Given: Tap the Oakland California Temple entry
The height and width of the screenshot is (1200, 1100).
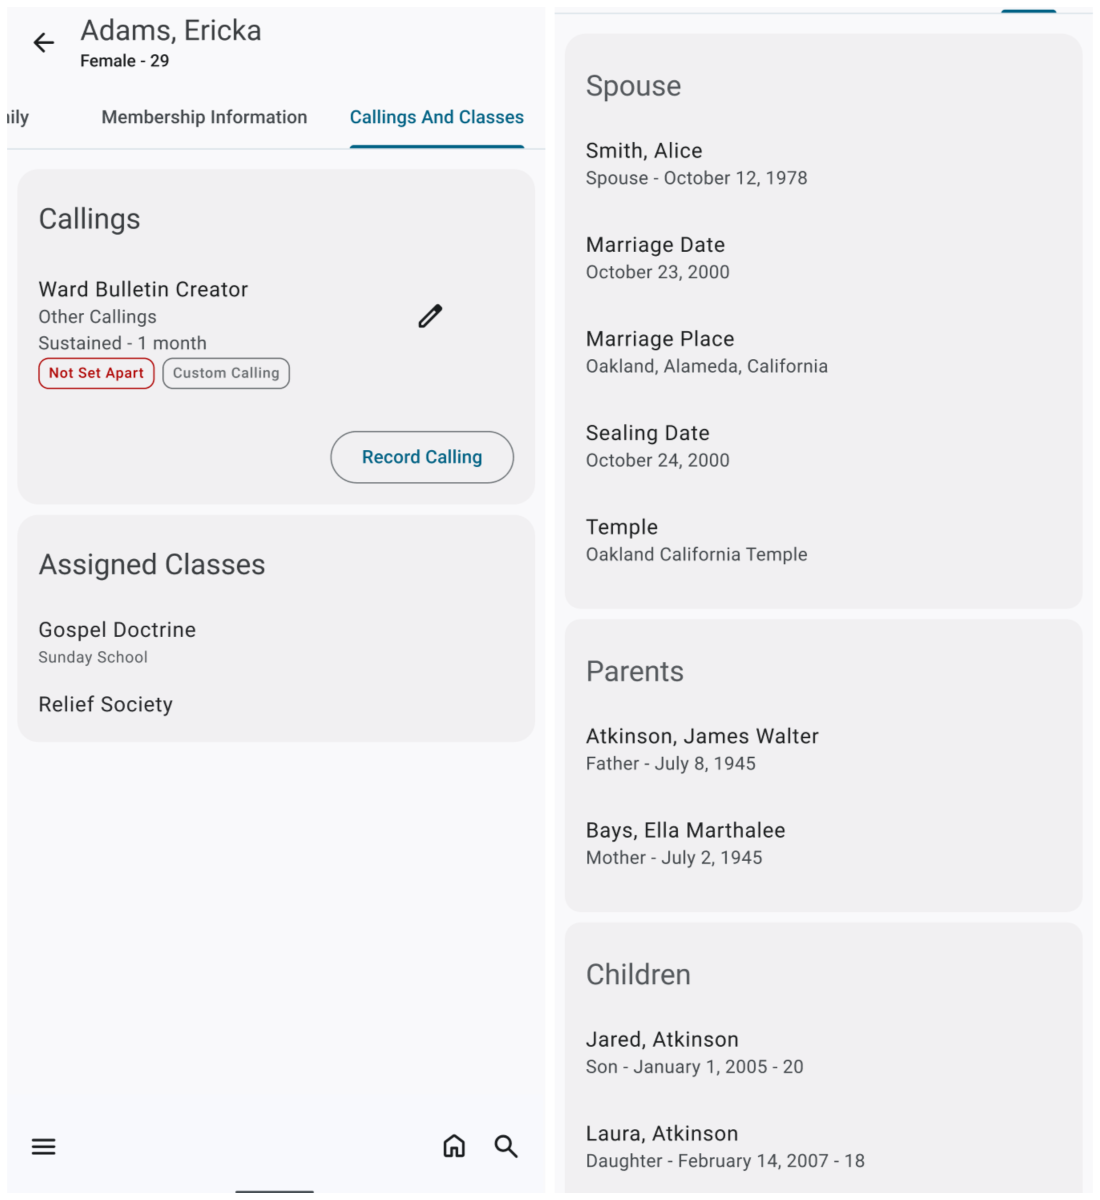Looking at the screenshot, I should pos(696,540).
